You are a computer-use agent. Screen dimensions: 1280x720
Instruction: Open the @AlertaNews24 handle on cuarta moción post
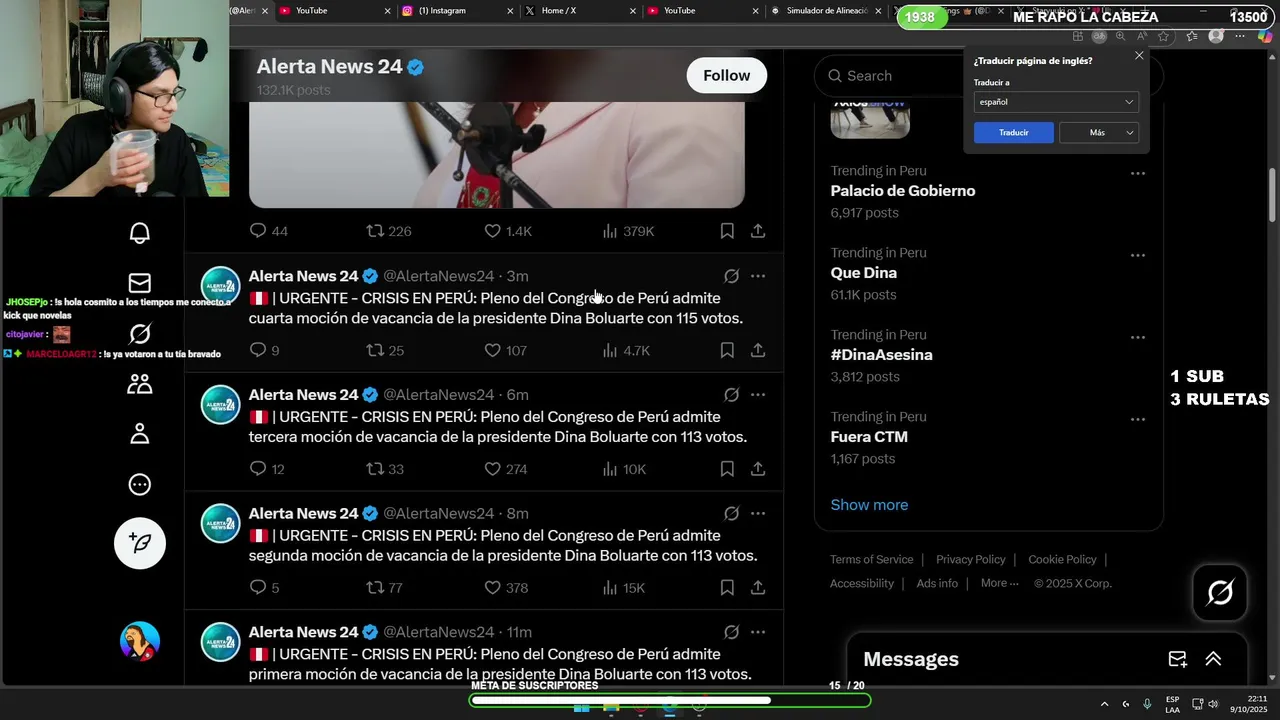(438, 276)
